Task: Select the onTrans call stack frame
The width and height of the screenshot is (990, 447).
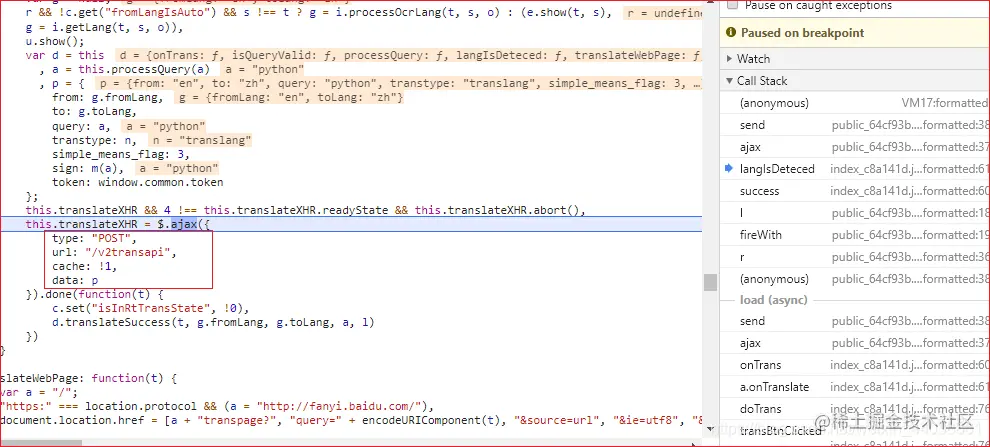Action: 760,365
